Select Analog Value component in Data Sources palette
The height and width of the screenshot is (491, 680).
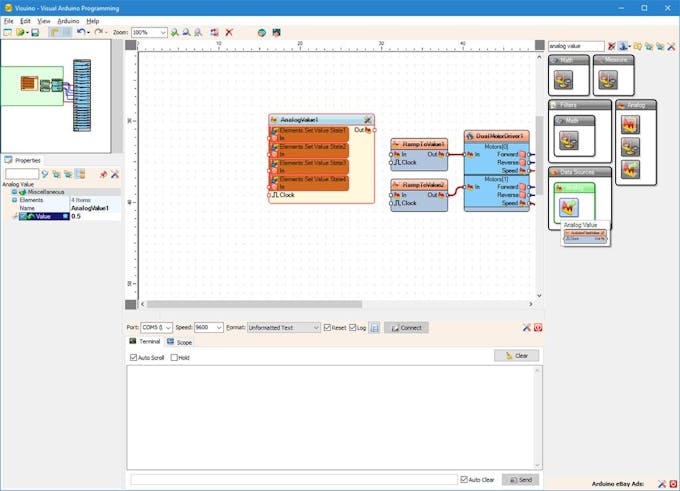pos(568,207)
